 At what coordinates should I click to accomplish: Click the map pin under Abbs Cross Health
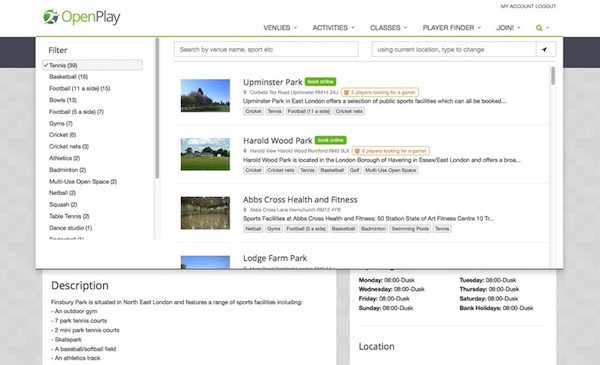pyautogui.click(x=245, y=210)
